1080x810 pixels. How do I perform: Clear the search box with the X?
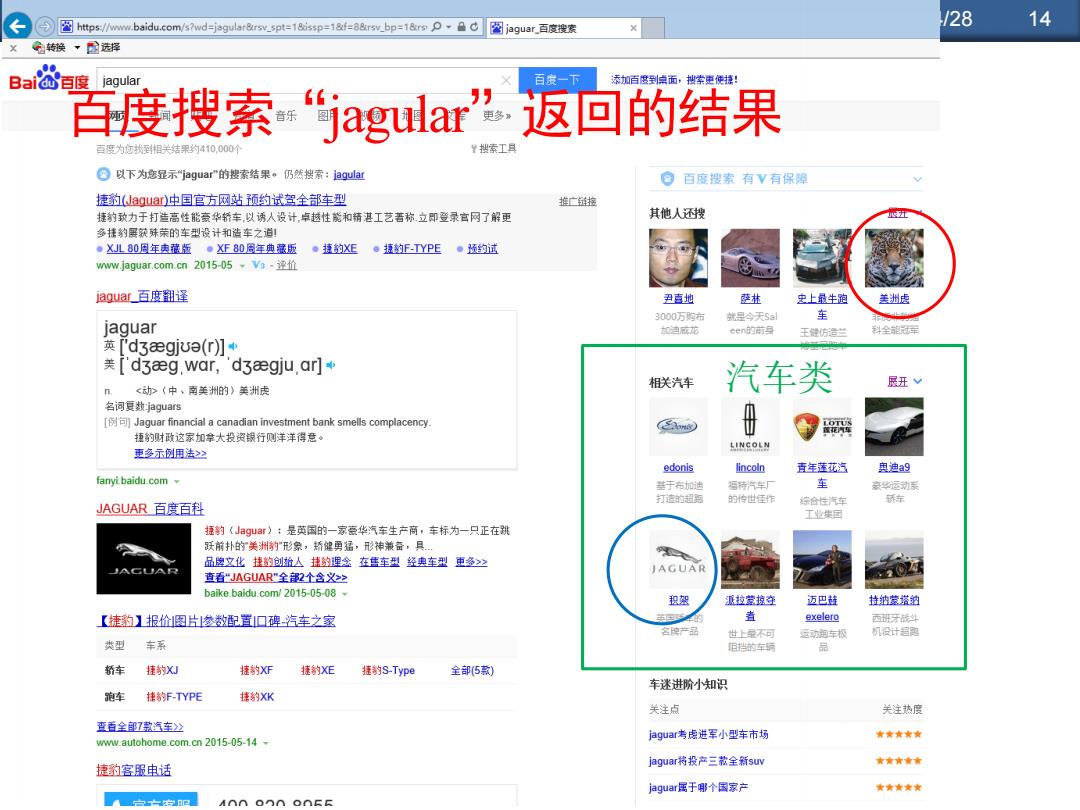(506, 81)
